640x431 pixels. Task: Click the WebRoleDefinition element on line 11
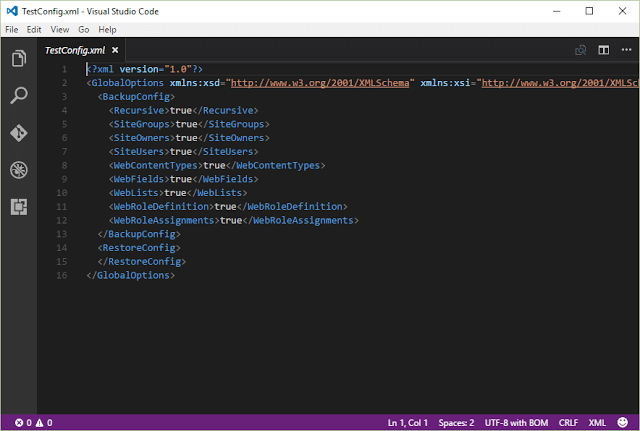[228, 207]
